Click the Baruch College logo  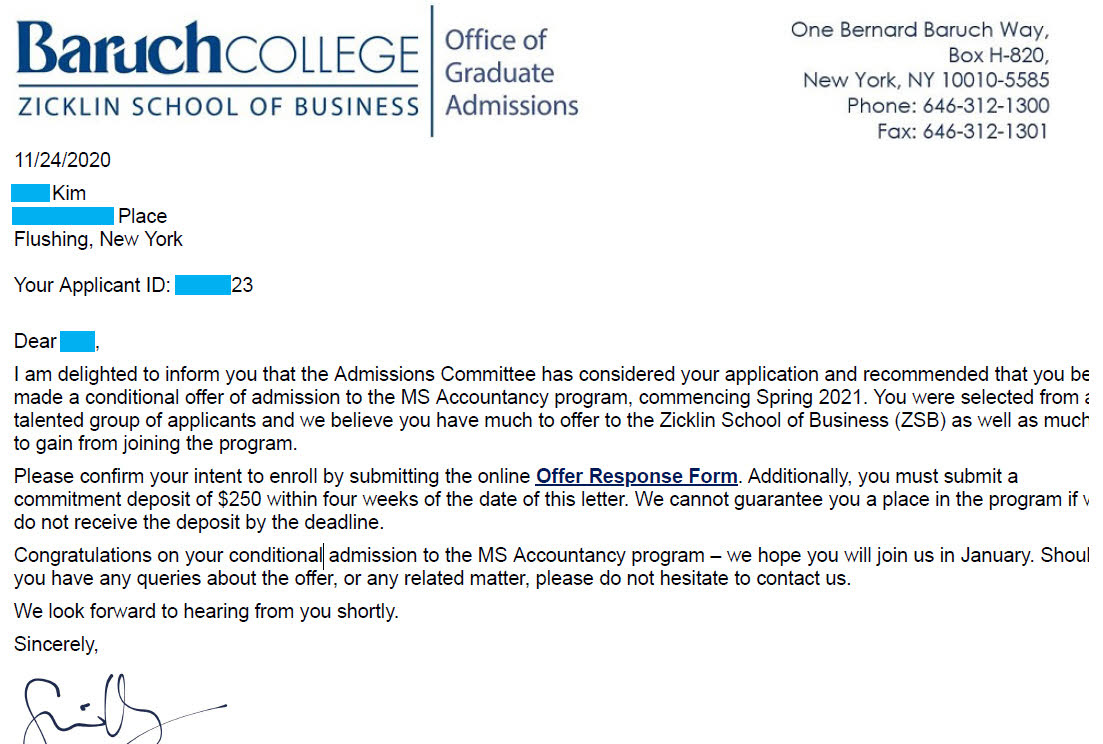coord(217,51)
